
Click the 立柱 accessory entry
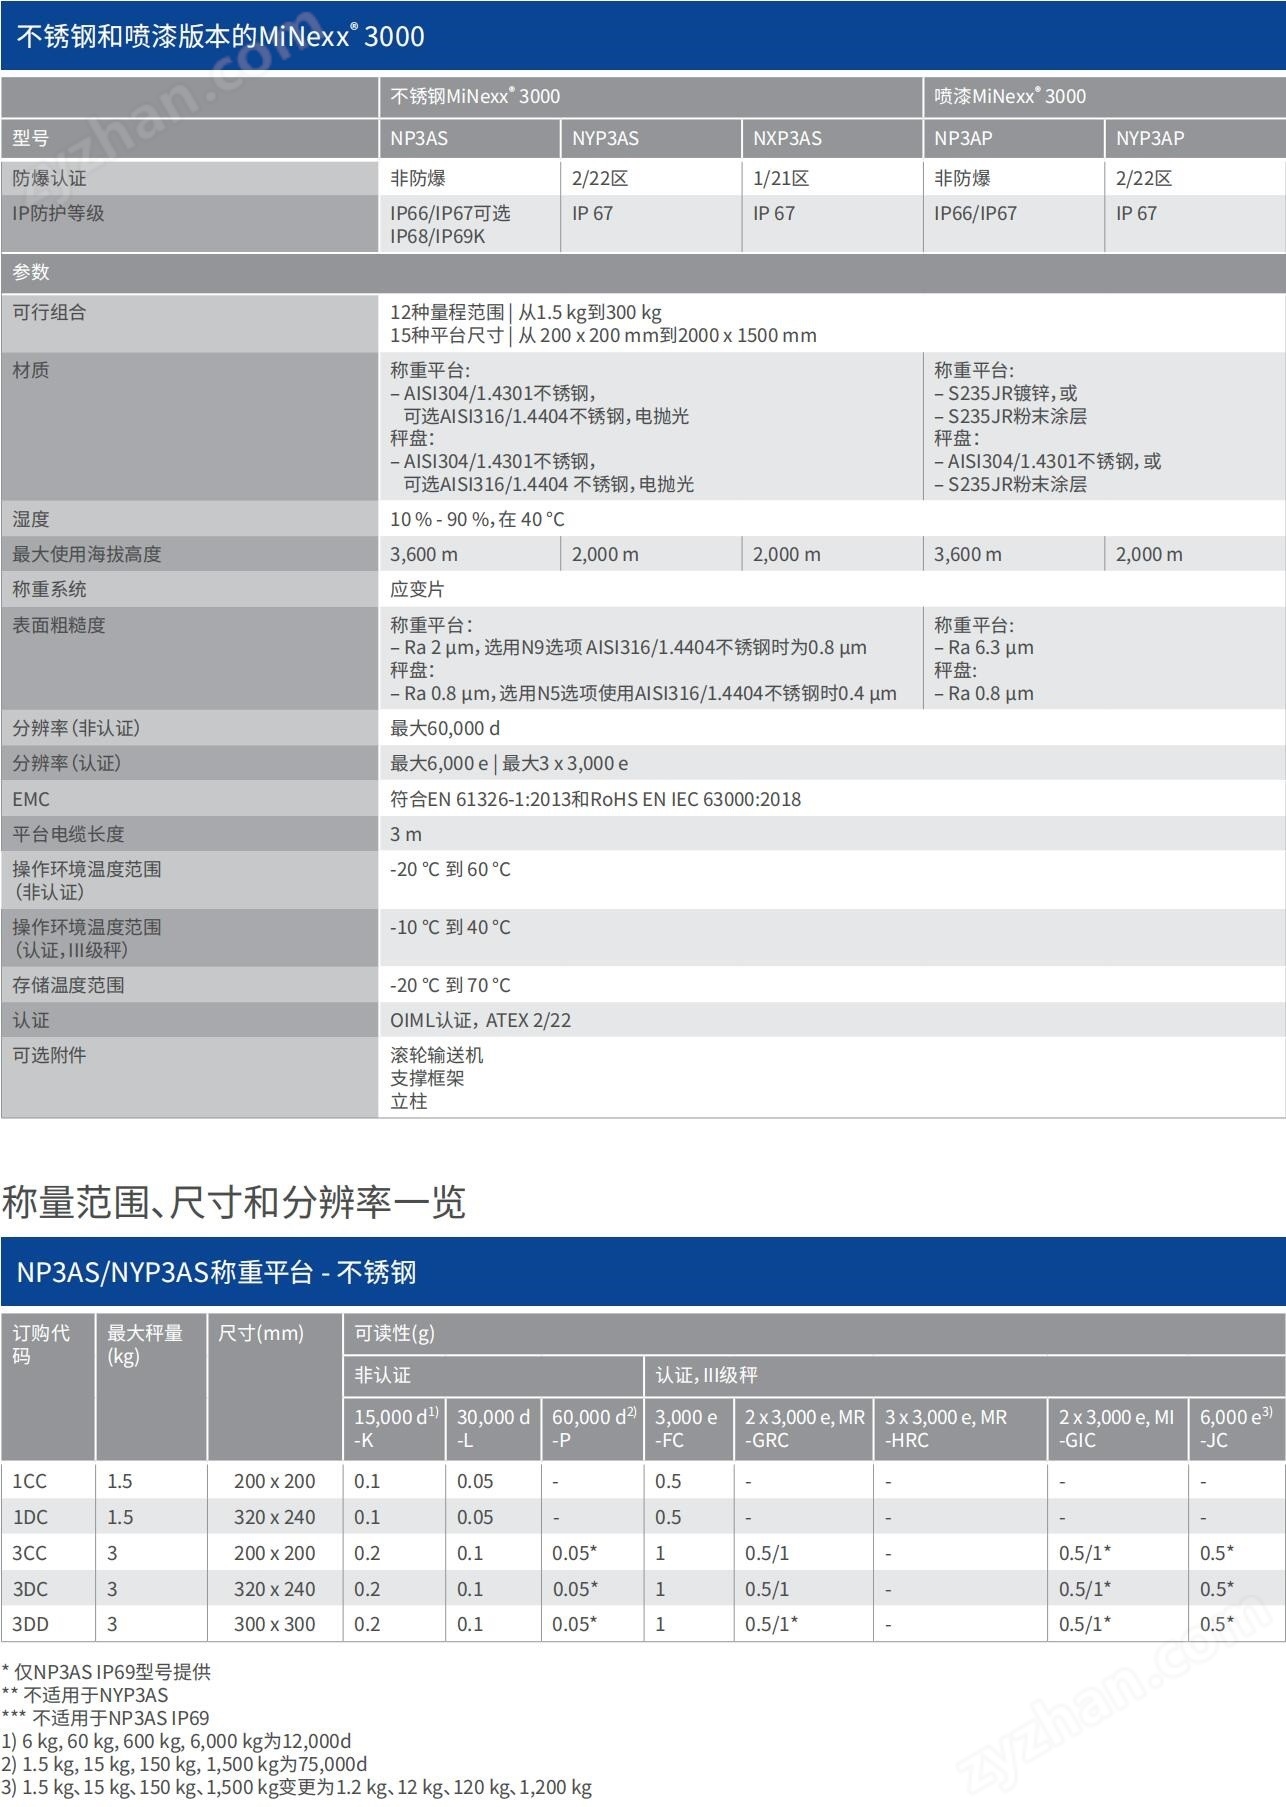(x=409, y=1102)
